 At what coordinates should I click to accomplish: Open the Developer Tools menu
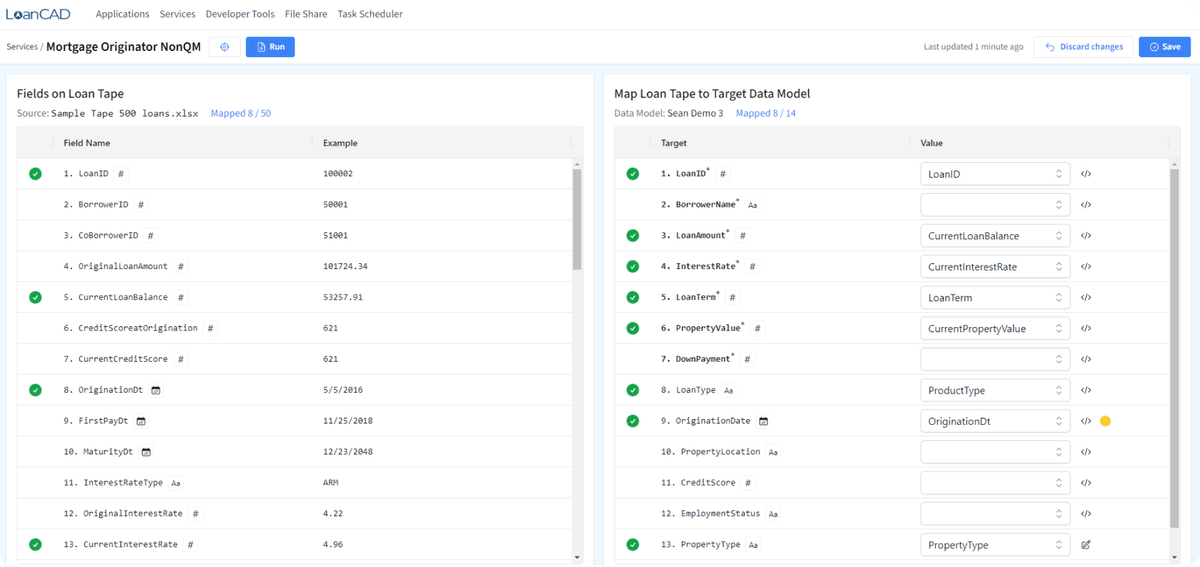[x=240, y=14]
